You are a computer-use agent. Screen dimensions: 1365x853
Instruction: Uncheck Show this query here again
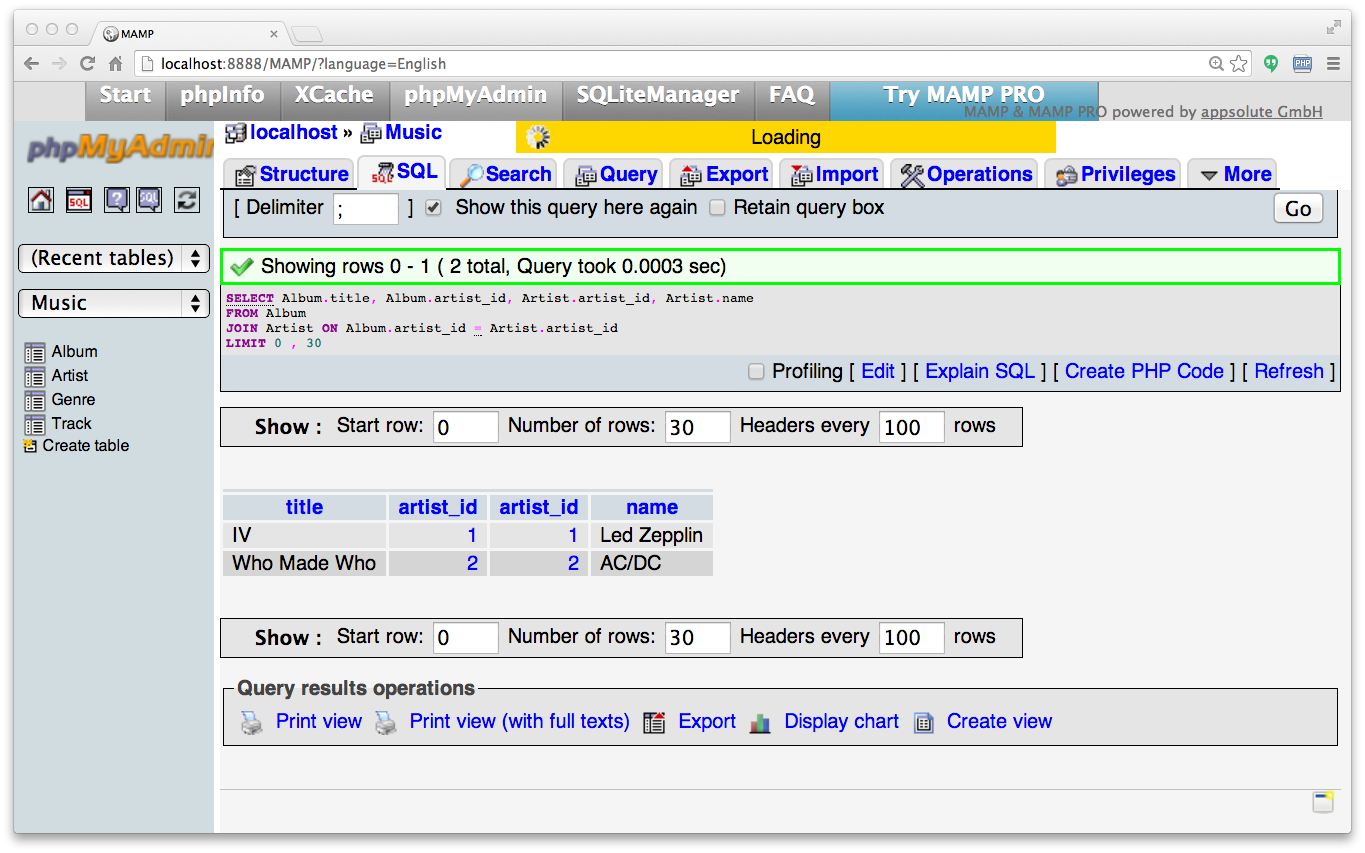433,208
